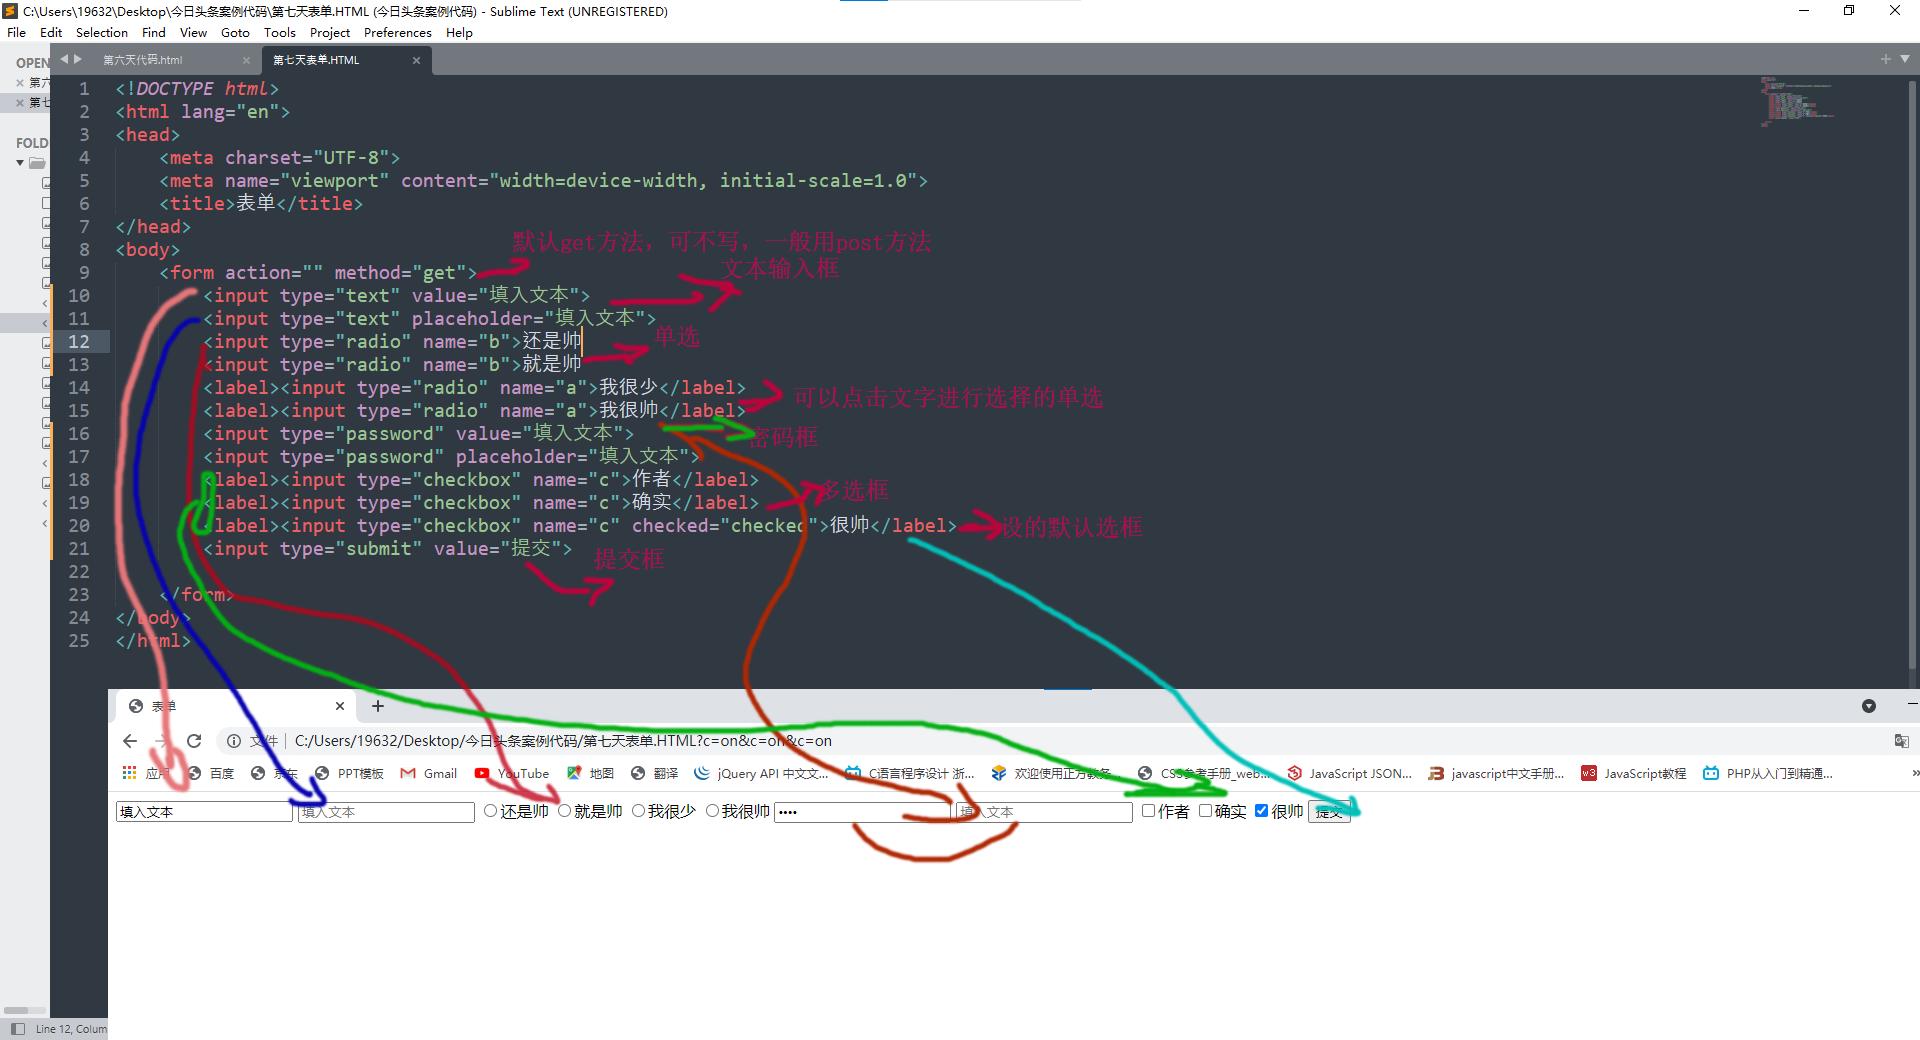Collapse the folder tree in Sublime sidebar

pyautogui.click(x=20, y=163)
